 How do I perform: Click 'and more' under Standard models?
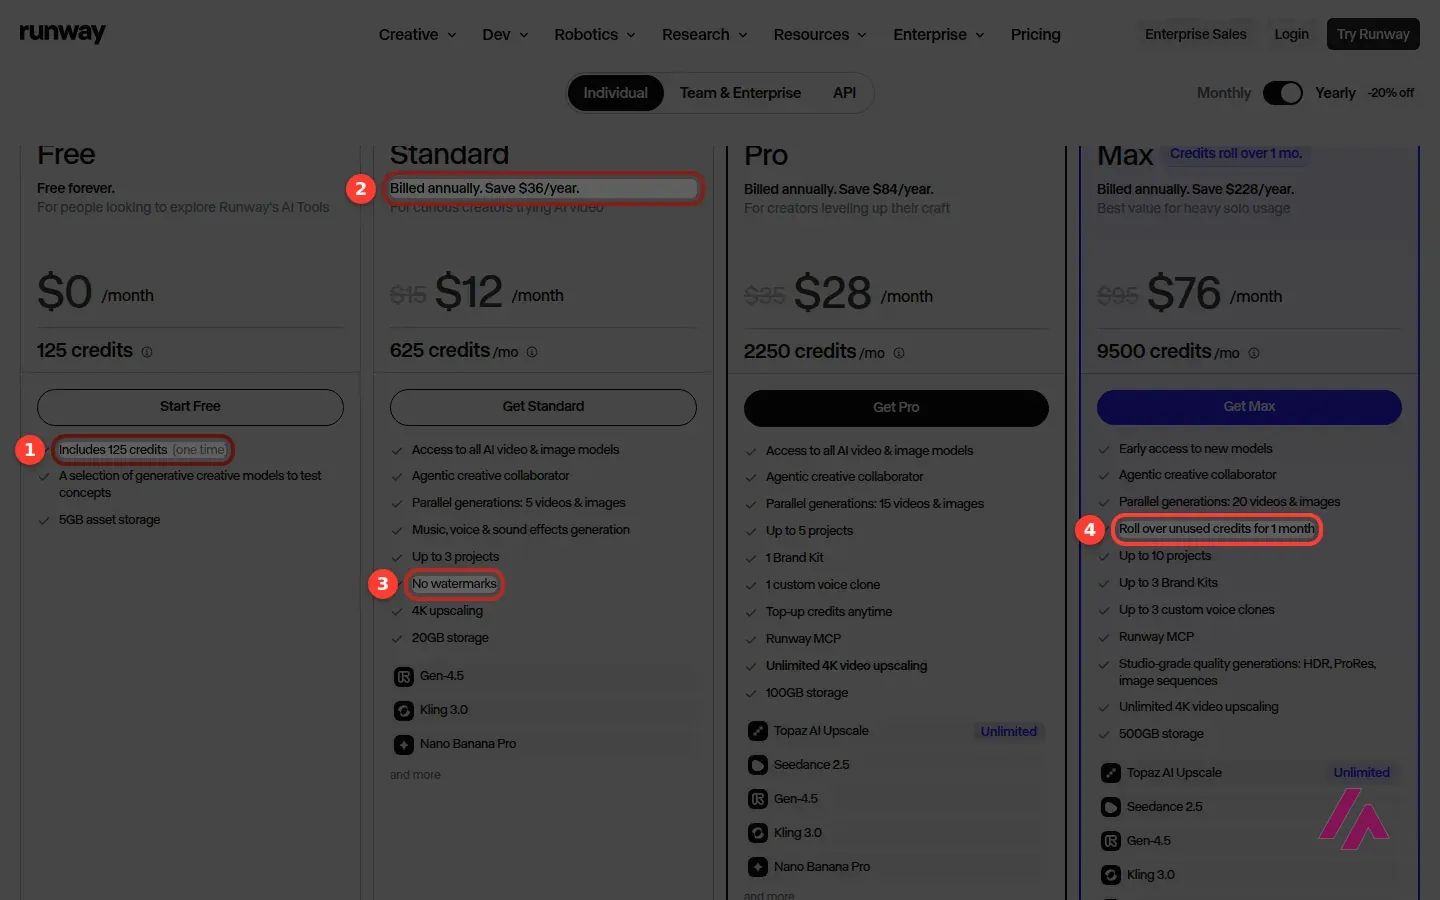415,775
